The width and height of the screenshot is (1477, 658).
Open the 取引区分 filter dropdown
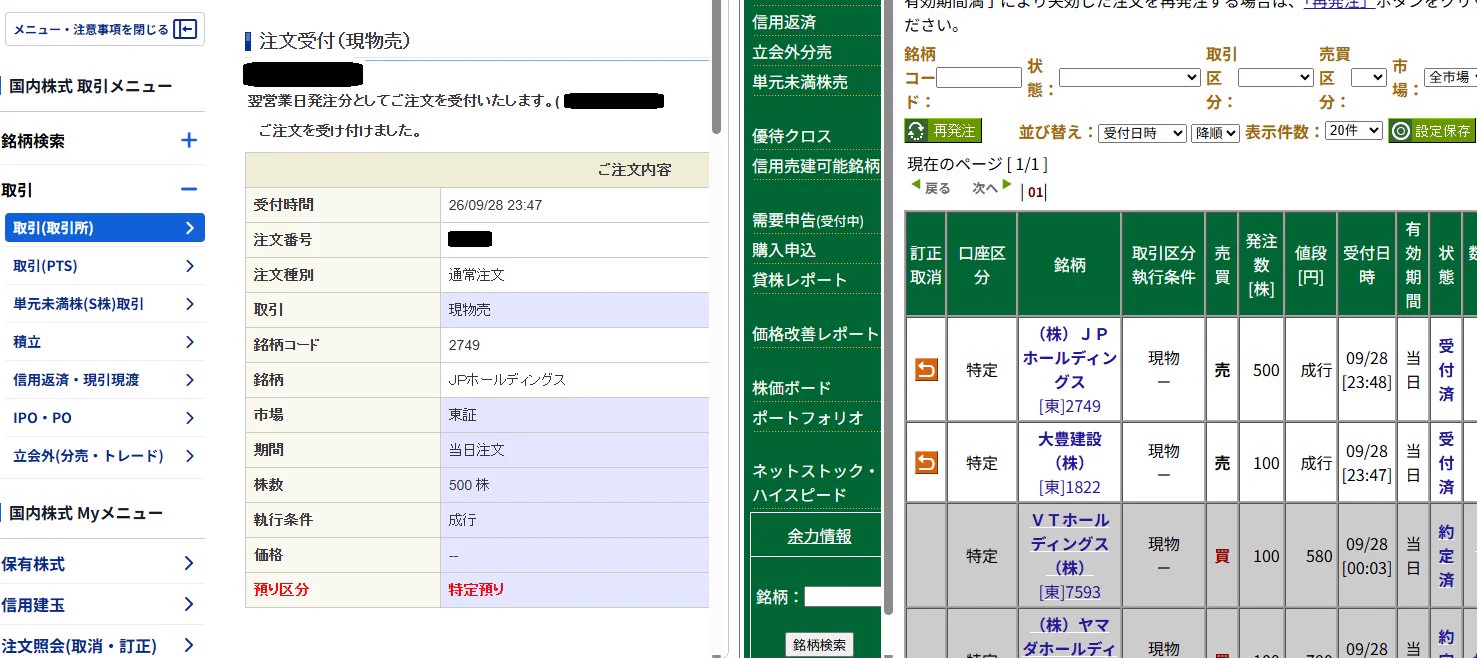(x=1276, y=77)
